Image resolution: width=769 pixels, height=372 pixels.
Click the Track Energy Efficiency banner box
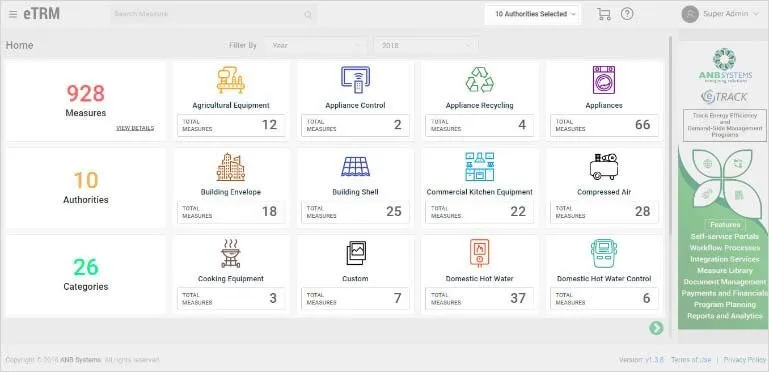click(724, 125)
